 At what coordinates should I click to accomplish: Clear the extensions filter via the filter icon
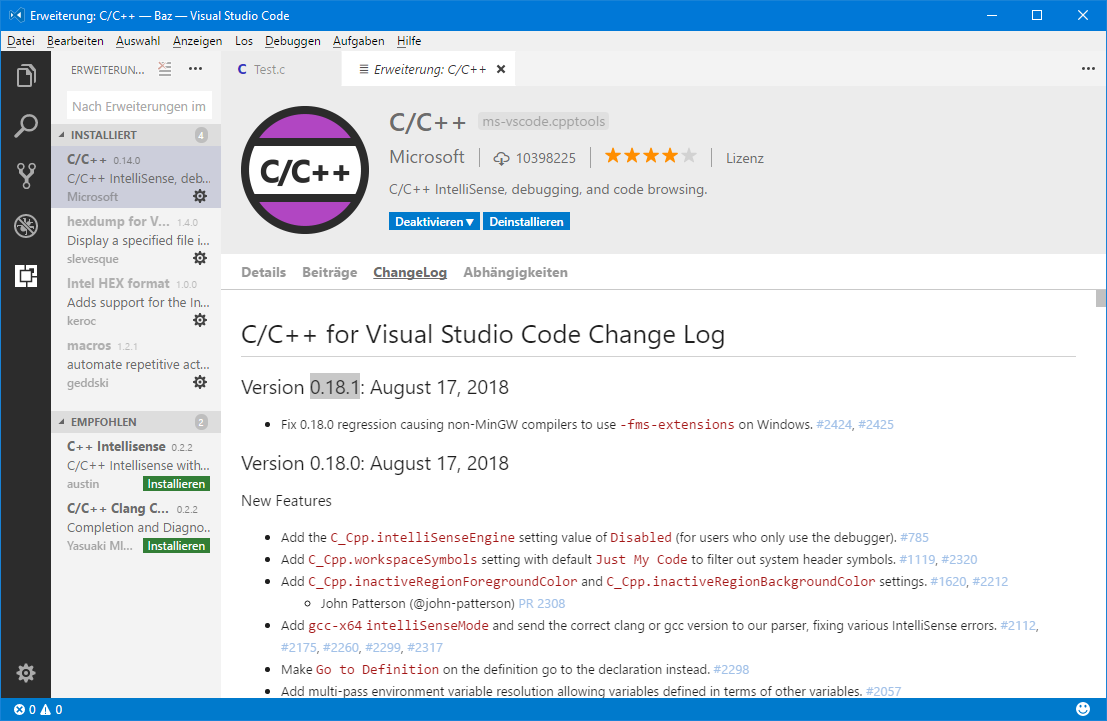(167, 69)
